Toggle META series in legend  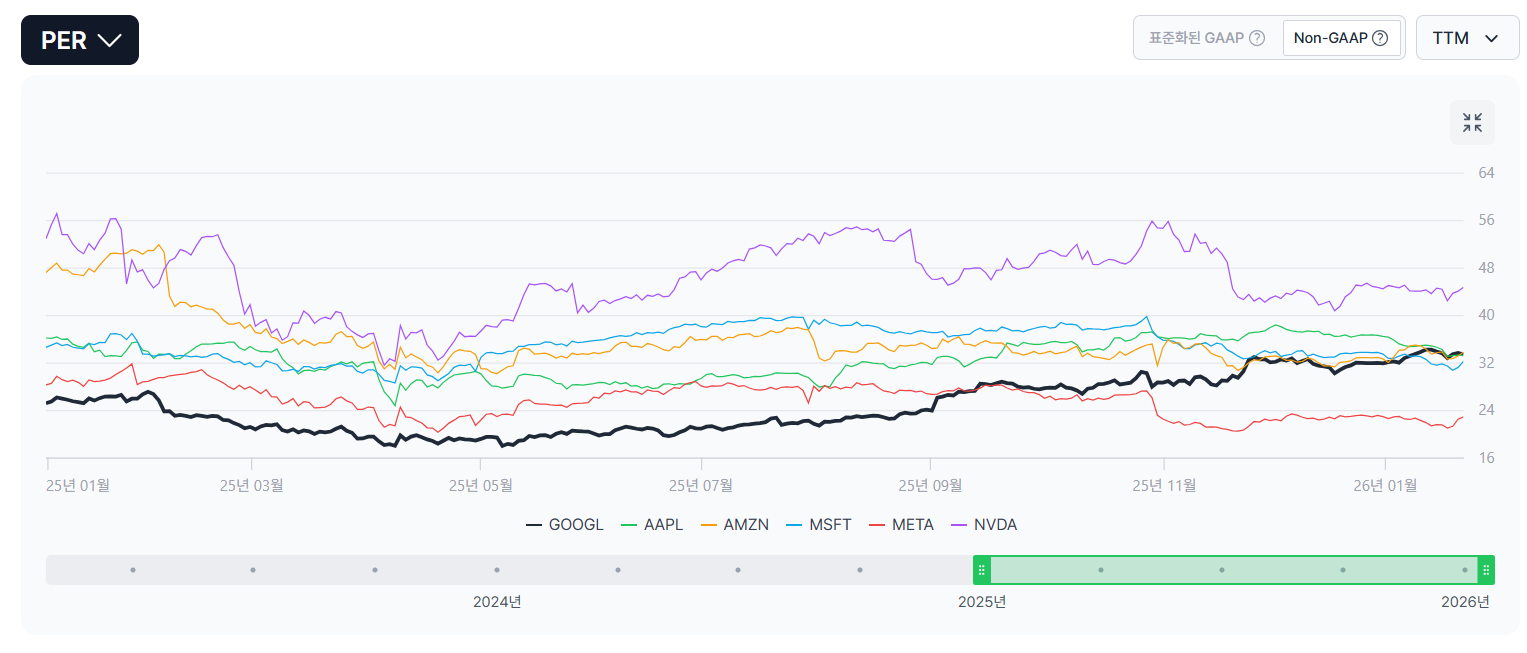[x=902, y=524]
